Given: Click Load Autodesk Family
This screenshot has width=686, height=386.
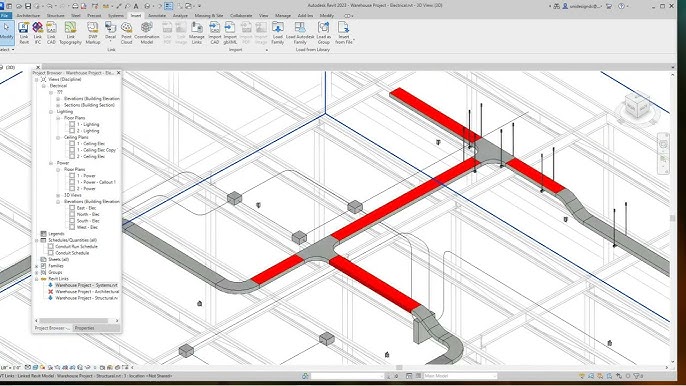Looking at the screenshot, I should pos(300,33).
